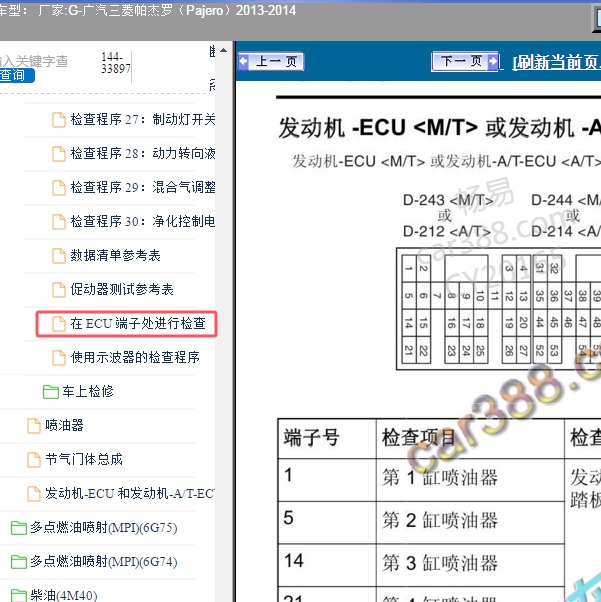Click the folder icon beside 多点燃油喷射(MPI)(6G75)

point(19,528)
